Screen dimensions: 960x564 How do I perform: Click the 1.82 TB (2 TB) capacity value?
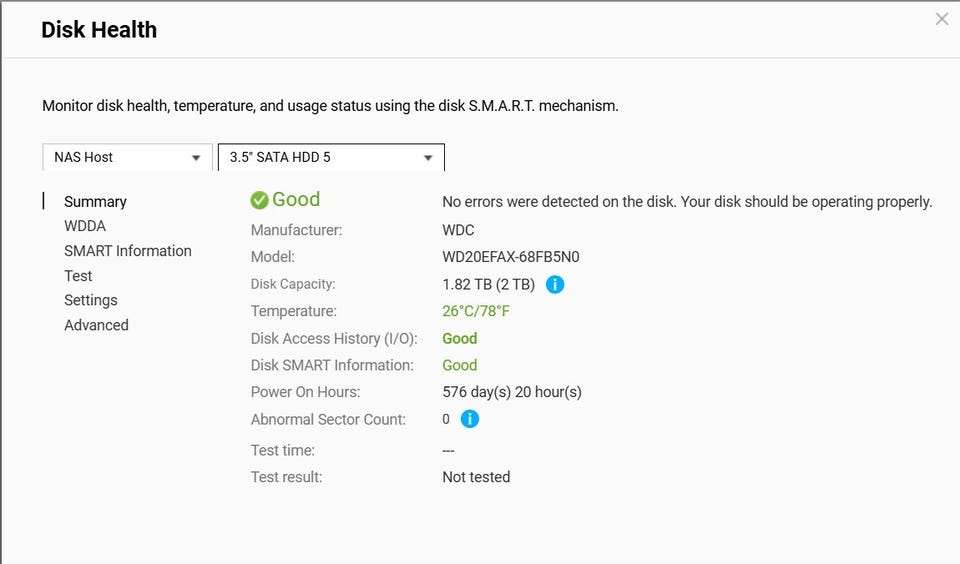point(489,284)
